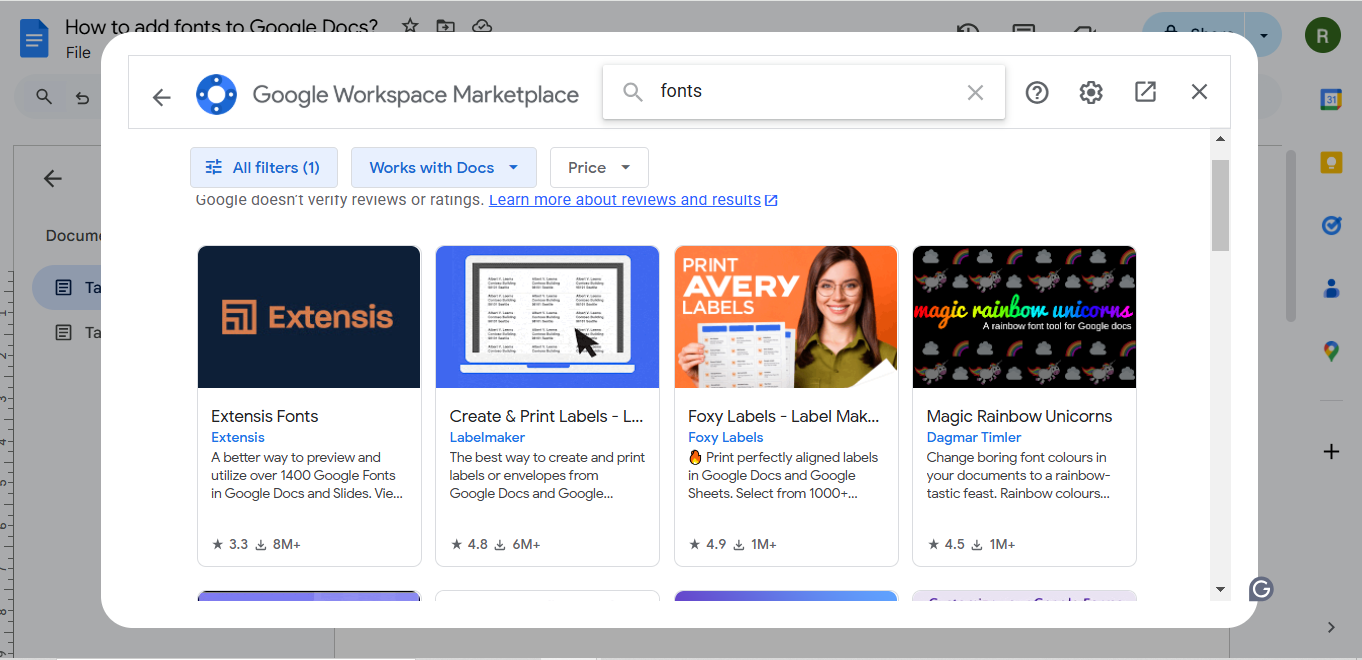
Task: Click the Foxy Labels 4.9 rating
Action: pyautogui.click(x=707, y=544)
